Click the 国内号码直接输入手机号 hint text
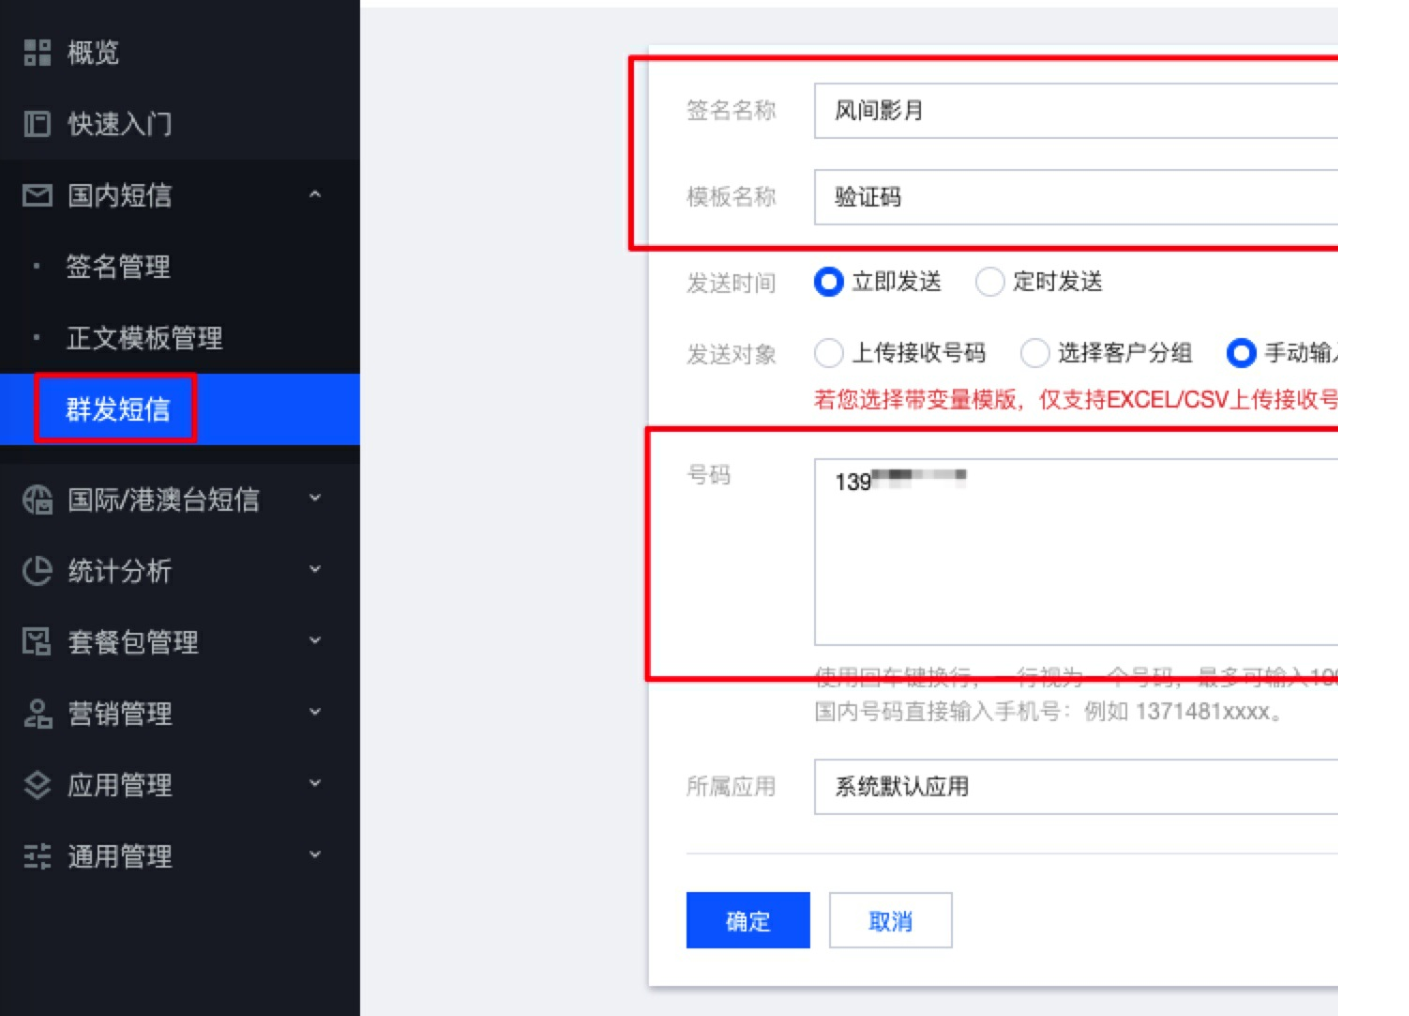 click(x=1049, y=712)
